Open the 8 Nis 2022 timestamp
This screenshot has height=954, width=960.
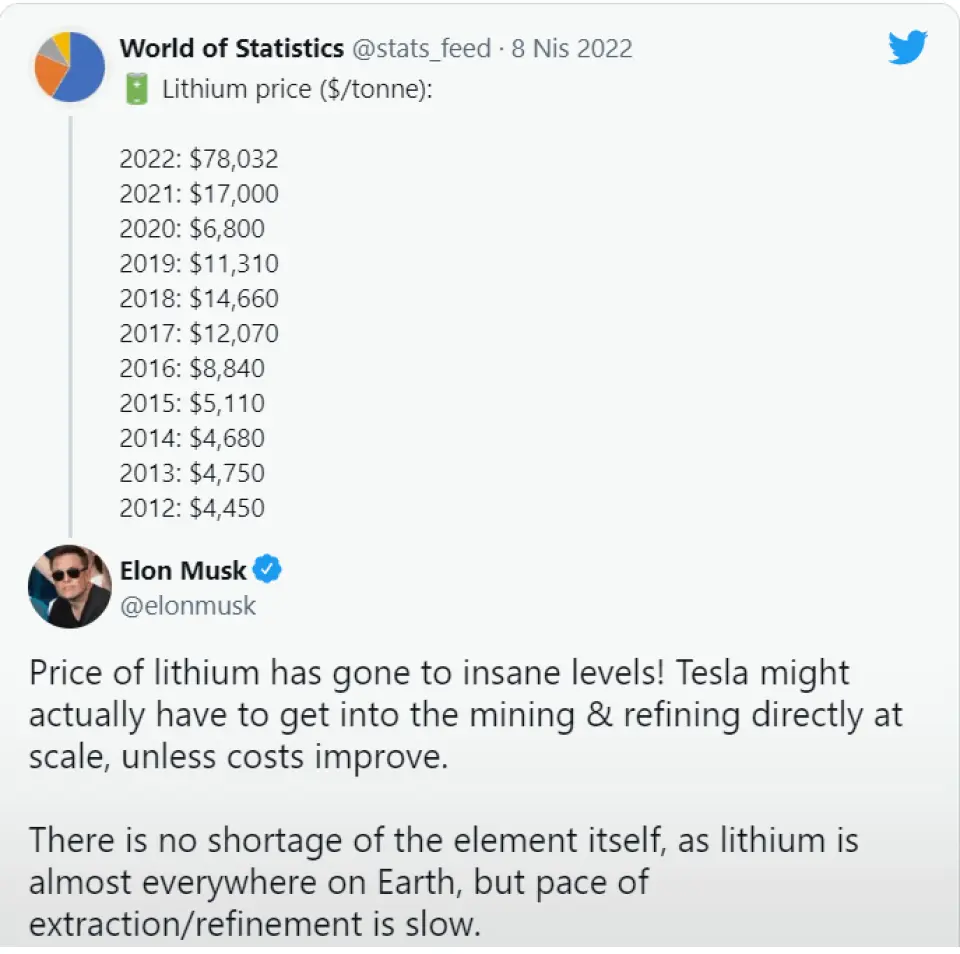click(x=571, y=48)
